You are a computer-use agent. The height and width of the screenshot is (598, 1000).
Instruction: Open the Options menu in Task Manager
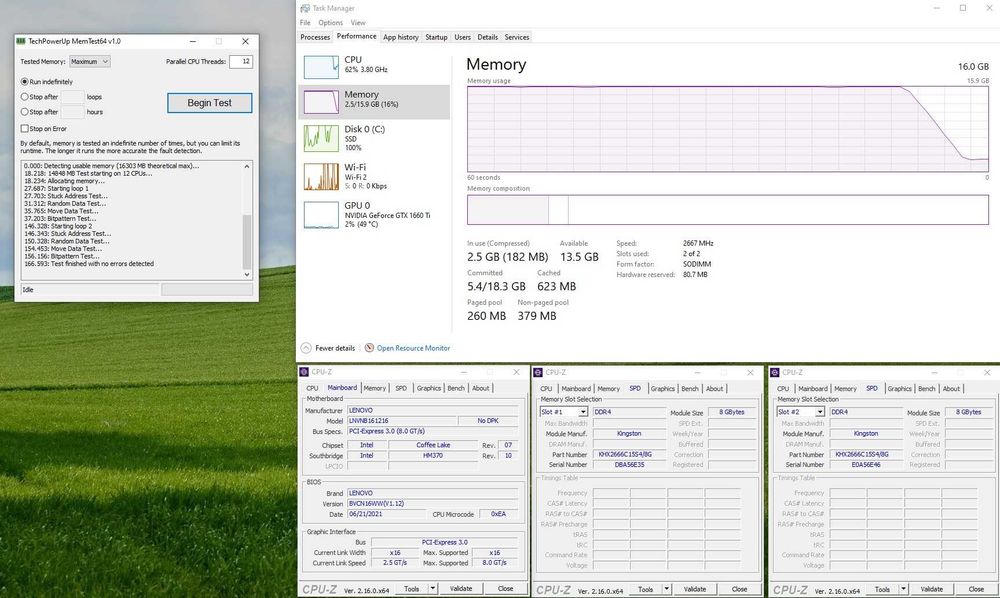(330, 22)
